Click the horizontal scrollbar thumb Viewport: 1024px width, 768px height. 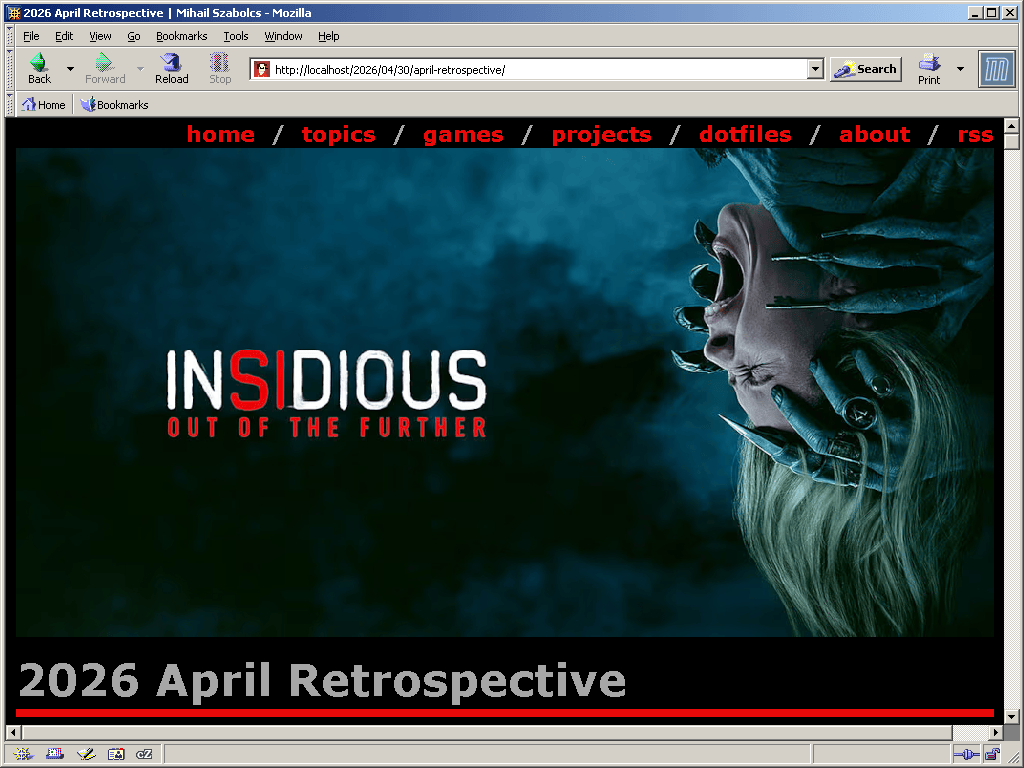487,732
